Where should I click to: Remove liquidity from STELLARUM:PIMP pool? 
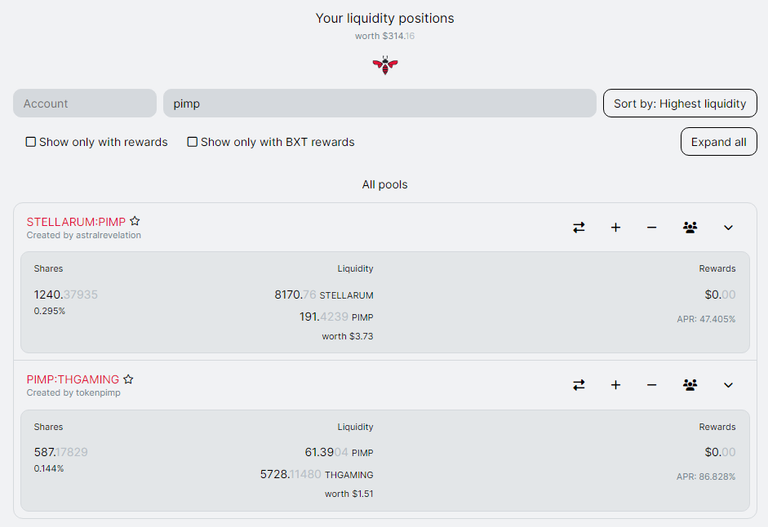[651, 227]
